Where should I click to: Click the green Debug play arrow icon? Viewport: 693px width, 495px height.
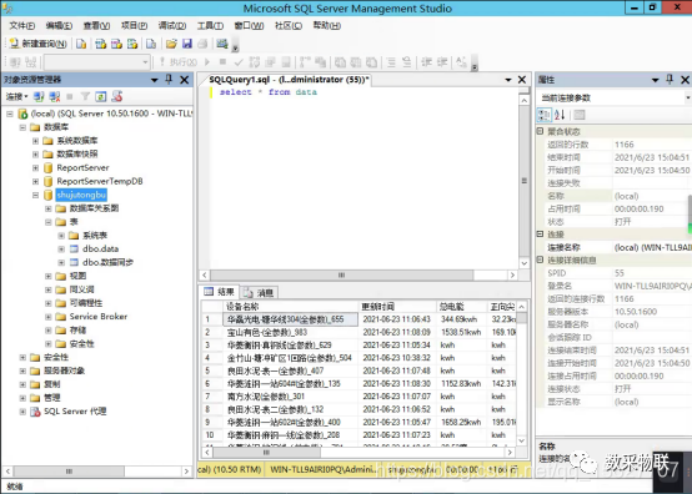207,62
